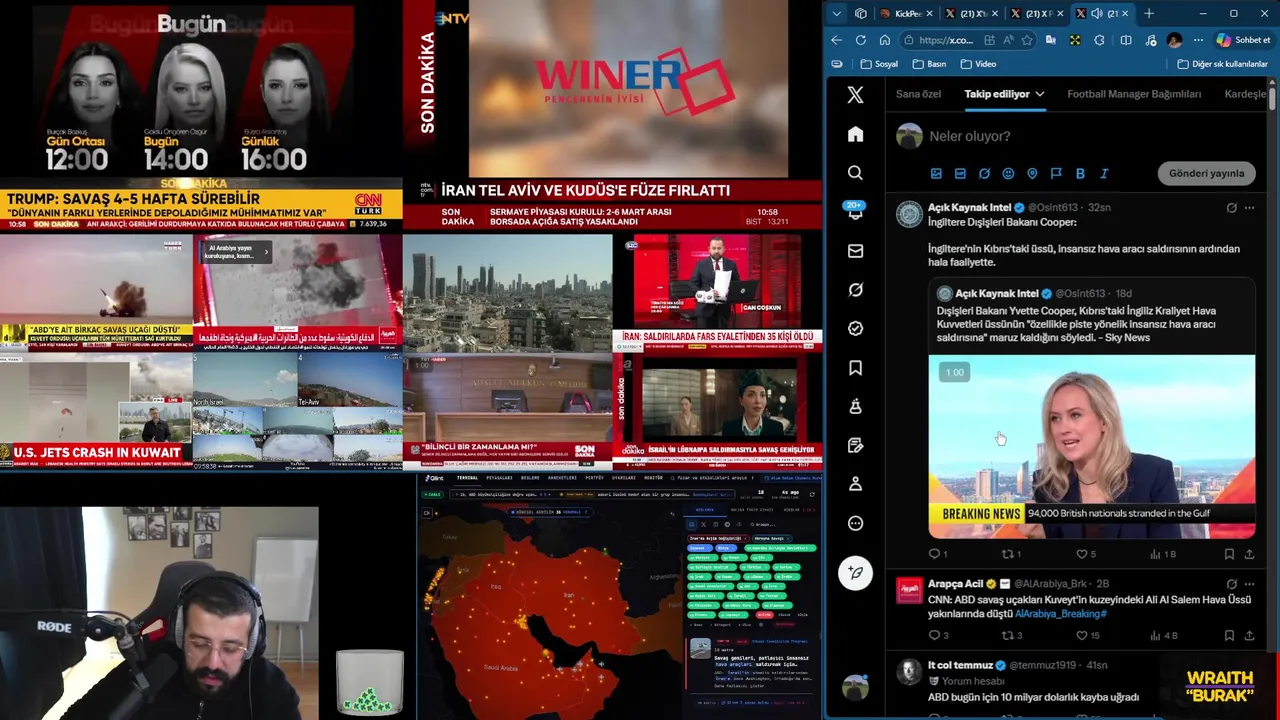The height and width of the screenshot is (720, 1280).
Task: Open the browser profile avatar menu
Action: click(x=1174, y=40)
